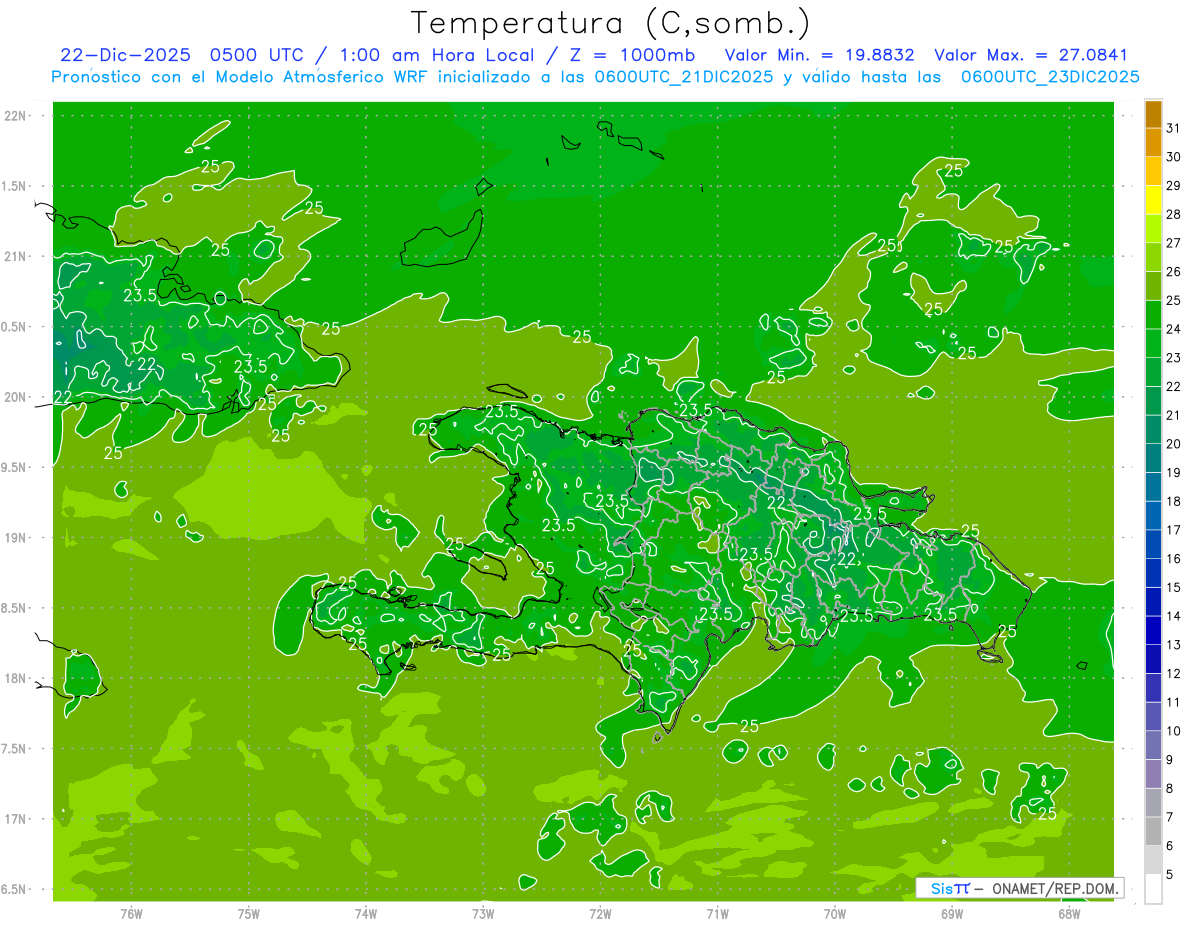Click the "26" value on the color scale
This screenshot has width=1200, height=927.
coord(1174,271)
